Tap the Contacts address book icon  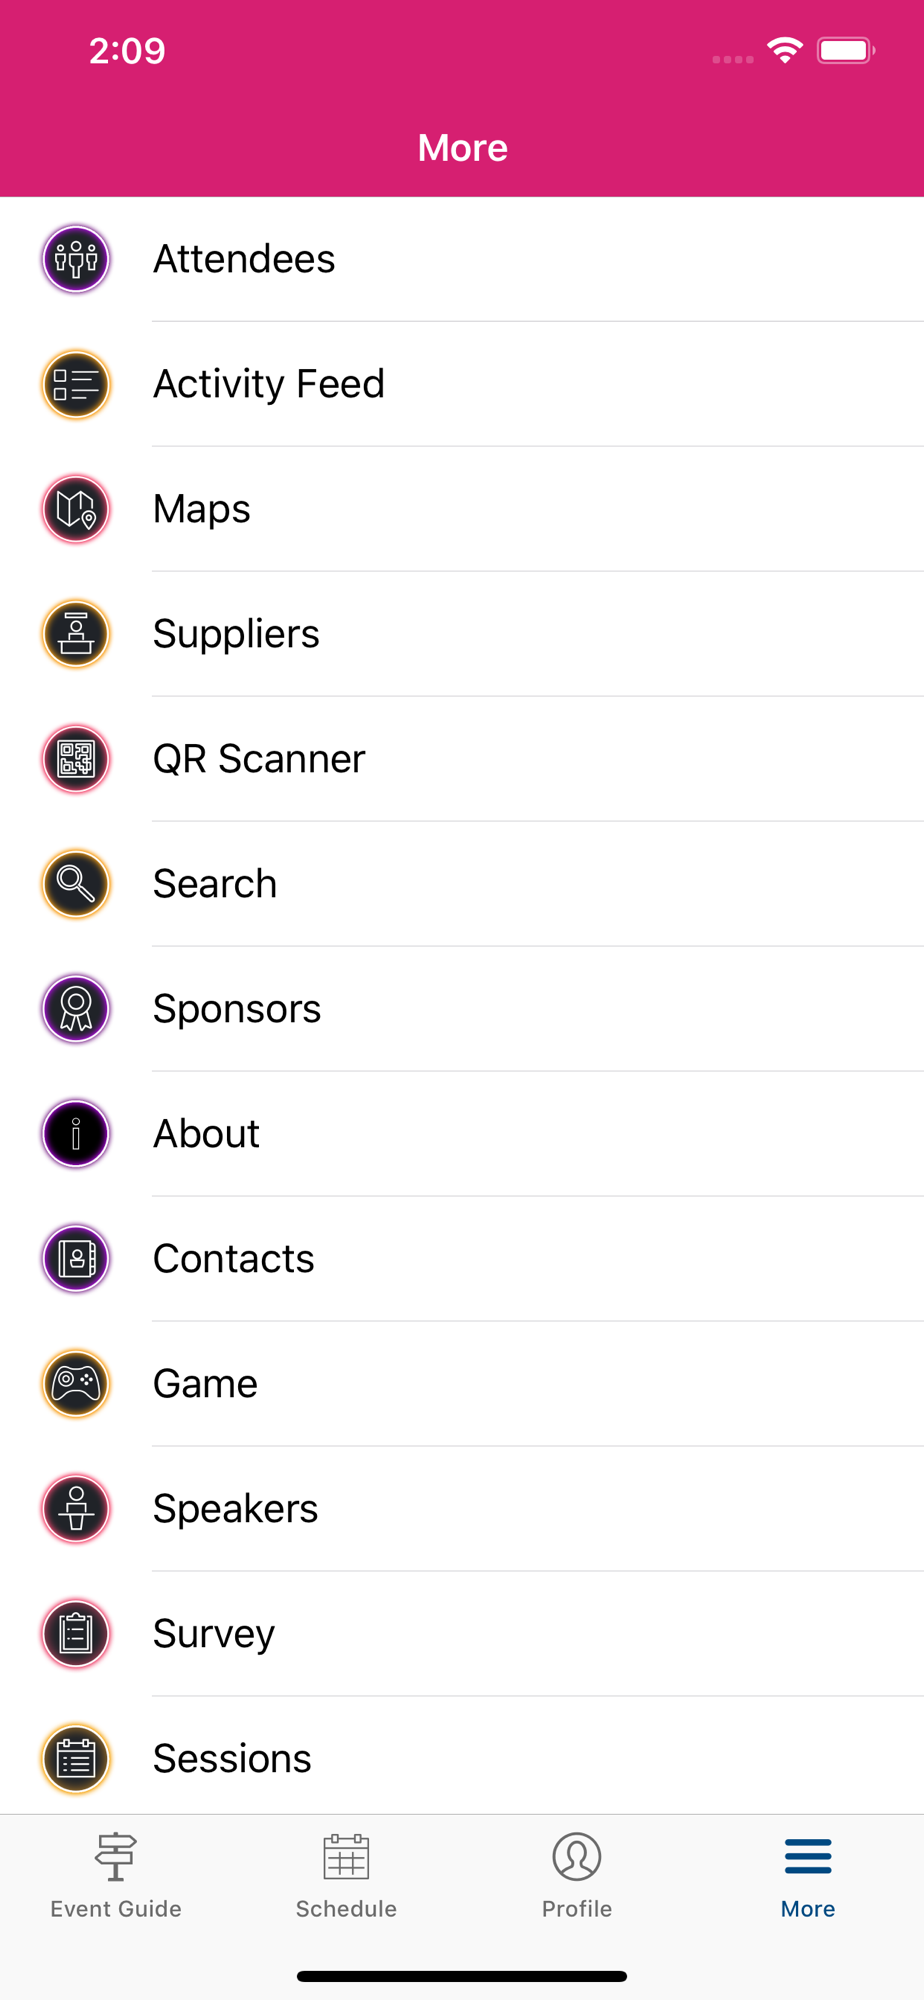76,1259
